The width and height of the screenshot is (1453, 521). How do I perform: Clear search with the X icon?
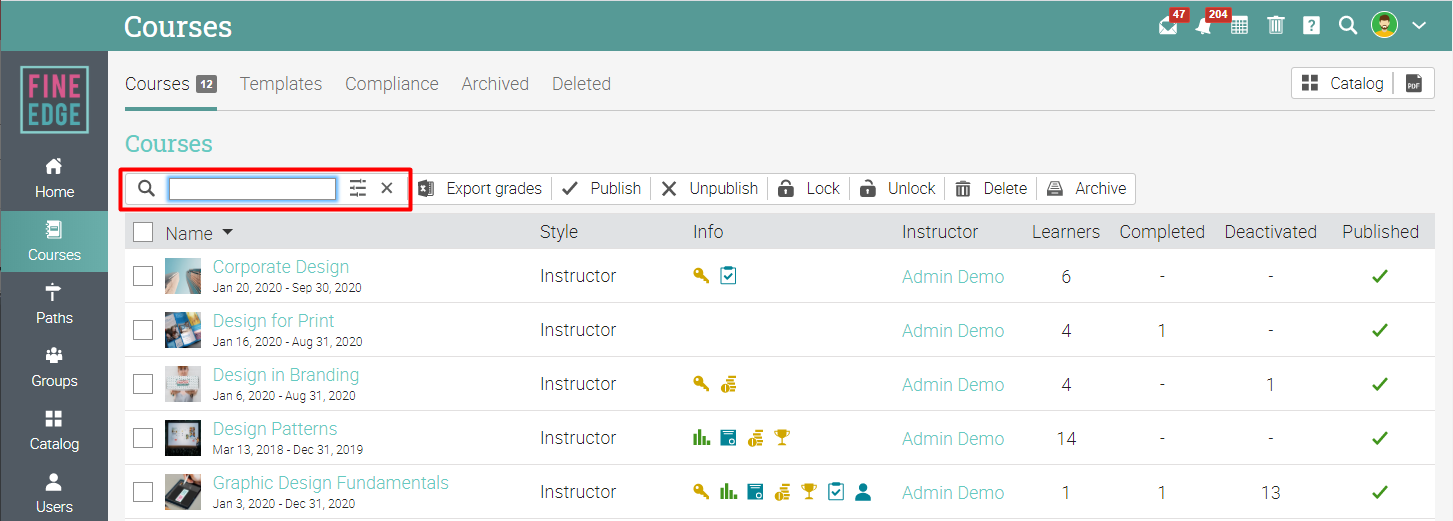[x=387, y=188]
